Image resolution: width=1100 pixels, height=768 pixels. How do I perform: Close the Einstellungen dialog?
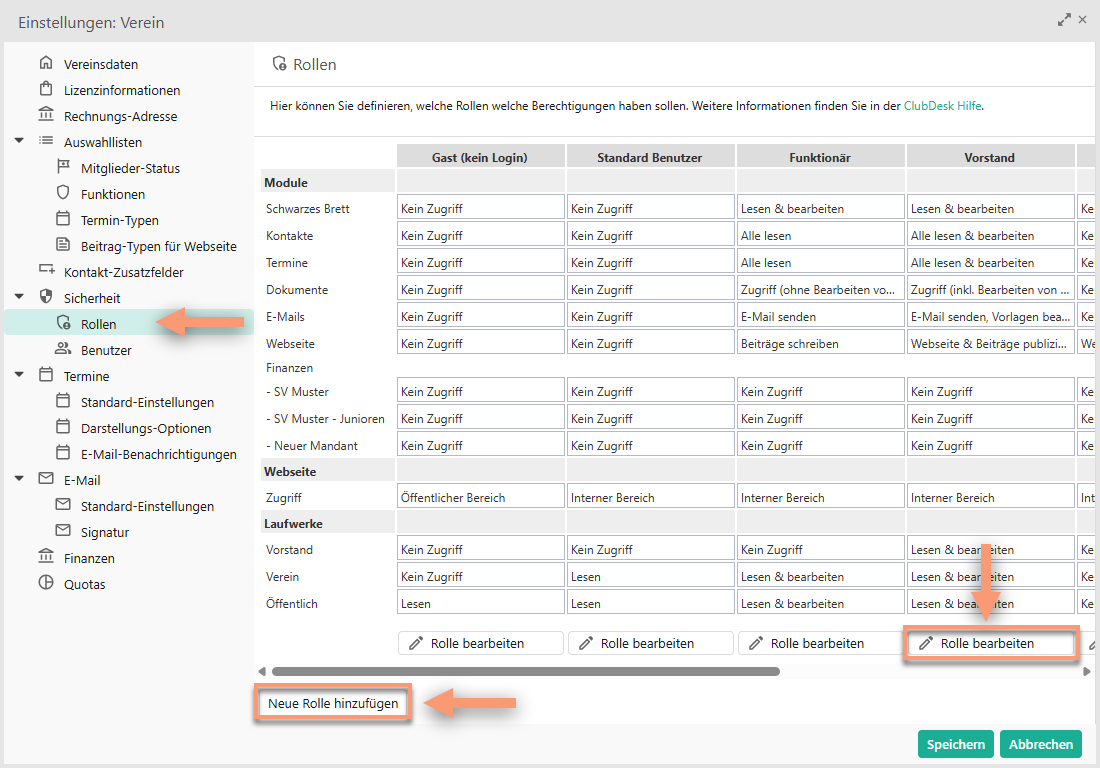pyautogui.click(x=1082, y=20)
